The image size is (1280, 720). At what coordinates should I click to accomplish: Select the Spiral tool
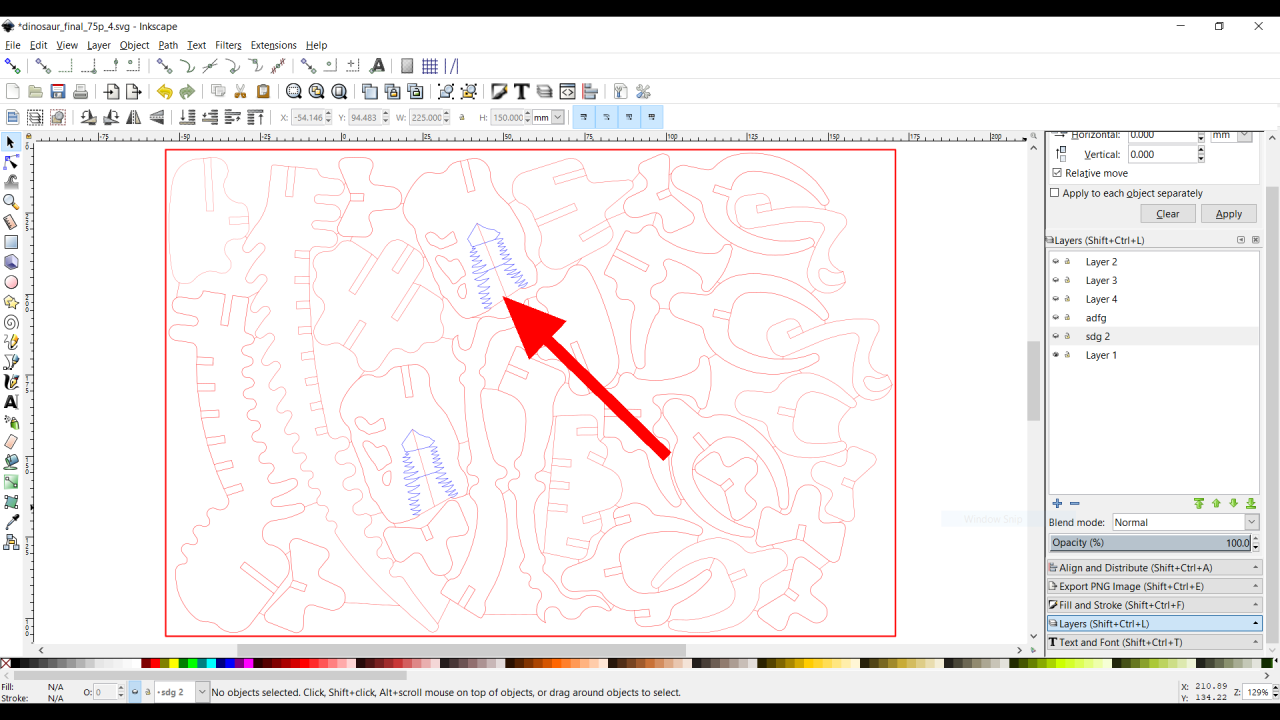(x=11, y=322)
